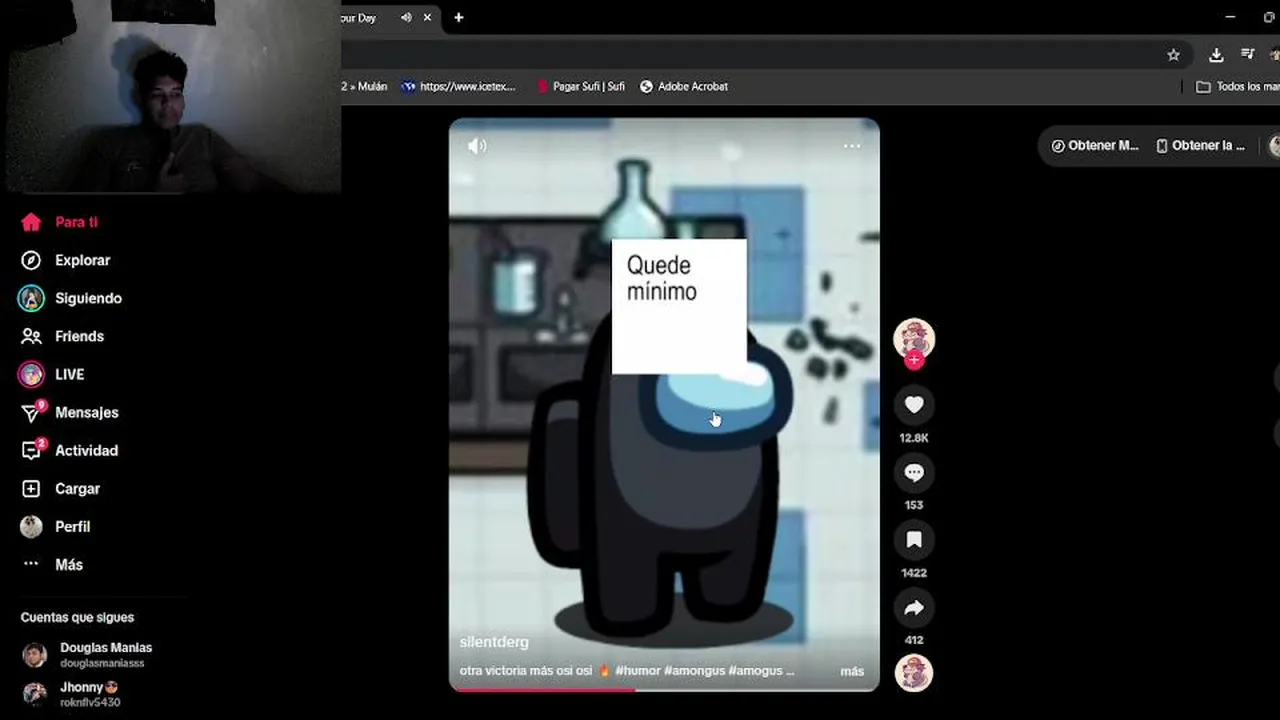Image resolution: width=1280 pixels, height=720 pixels.
Task: Open the sound disc avatar below share
Action: click(x=914, y=673)
